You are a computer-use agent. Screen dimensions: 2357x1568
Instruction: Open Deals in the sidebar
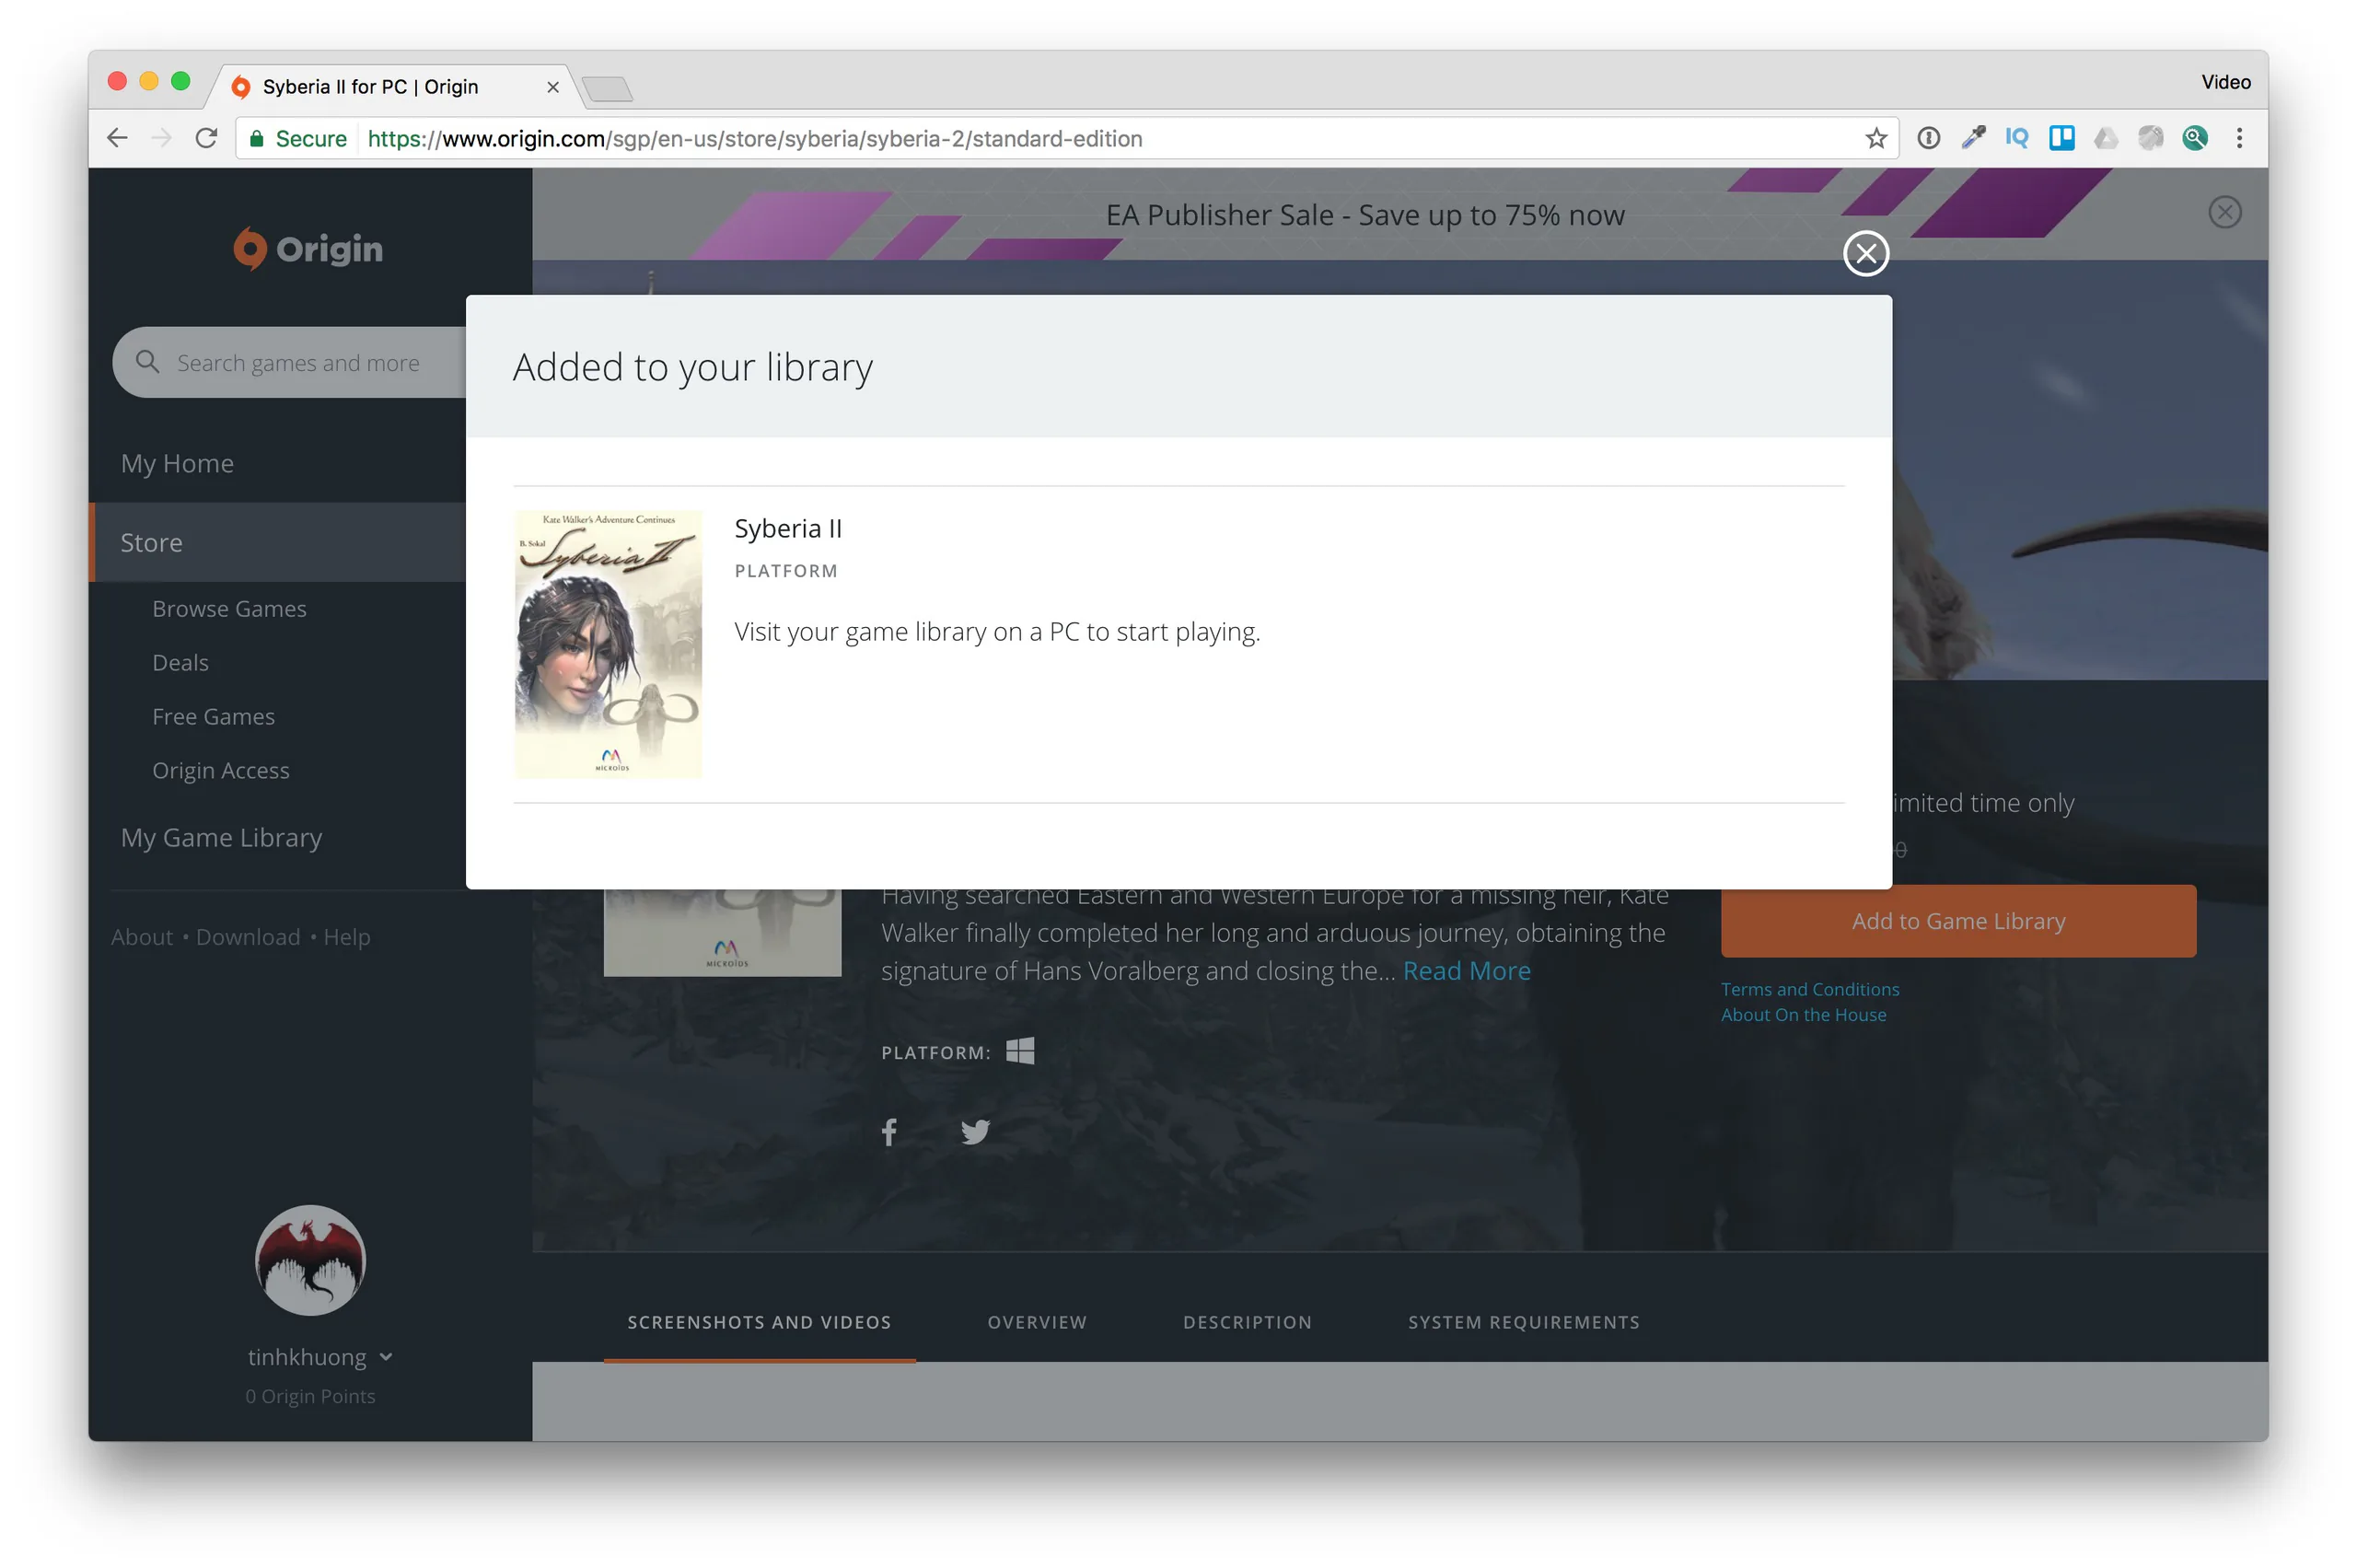180,662
